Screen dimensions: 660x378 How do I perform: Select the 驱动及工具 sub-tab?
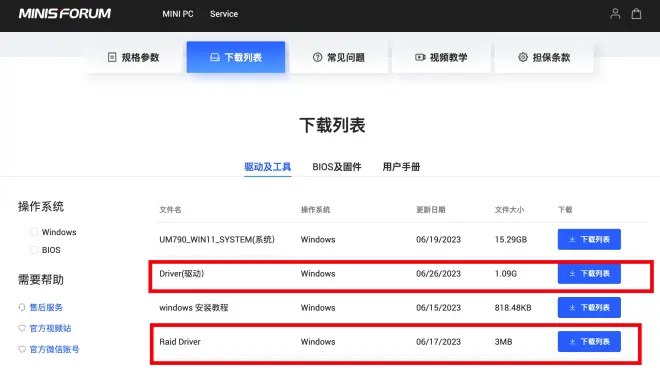tap(268, 167)
